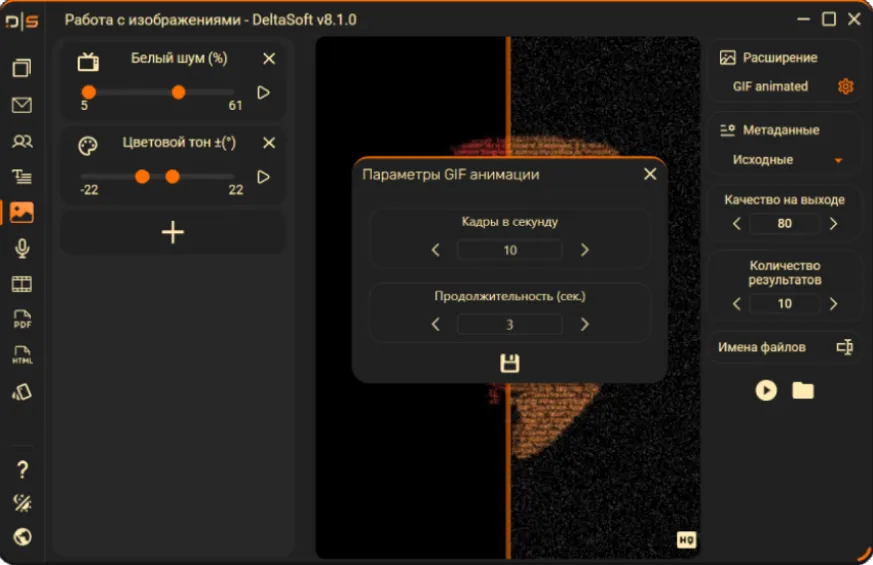
Task: Increase frames per second value
Action: click(x=585, y=250)
